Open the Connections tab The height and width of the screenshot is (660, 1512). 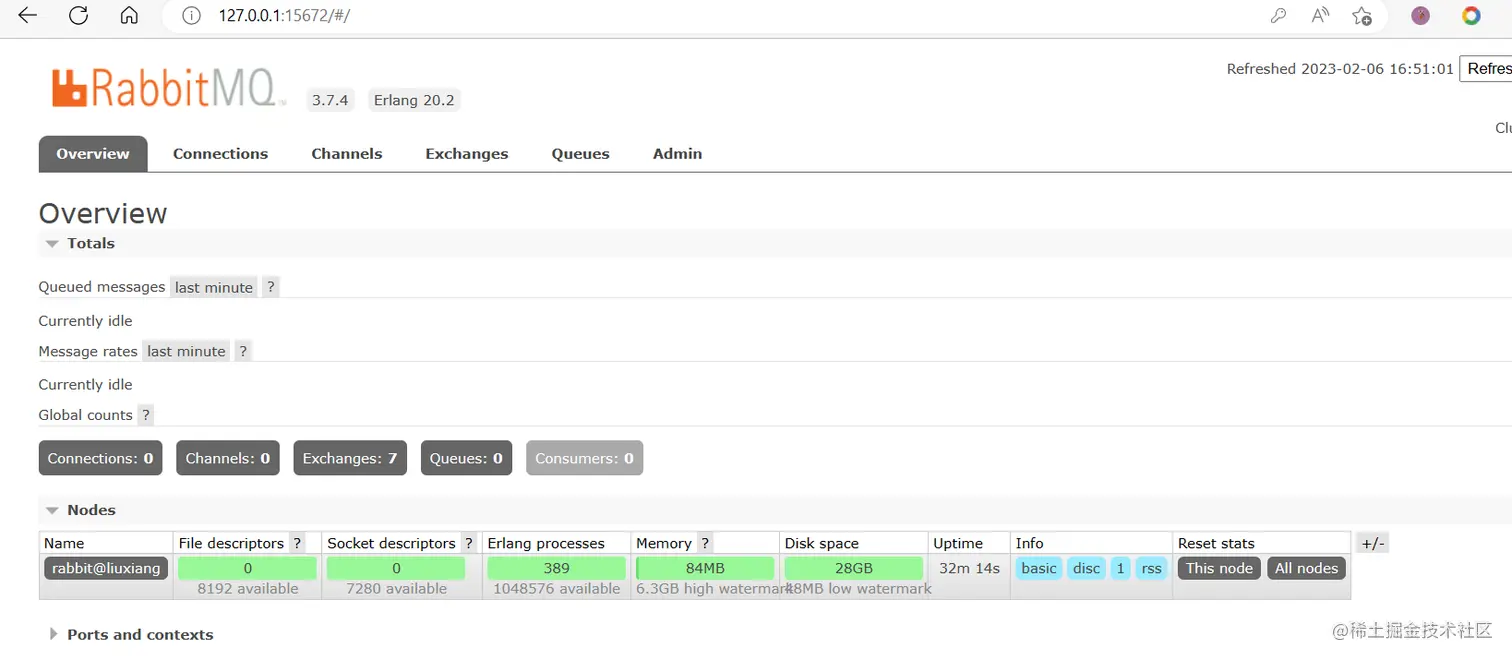tap(220, 154)
